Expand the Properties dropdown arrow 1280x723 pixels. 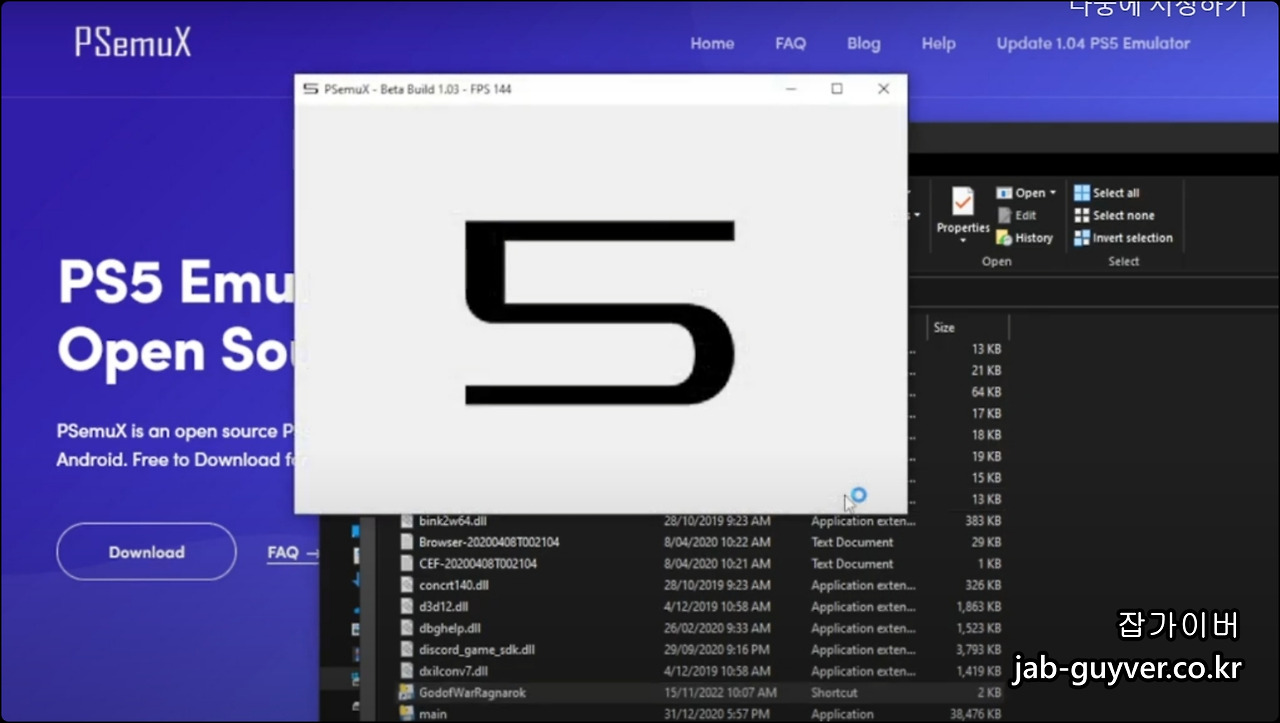[962, 241]
